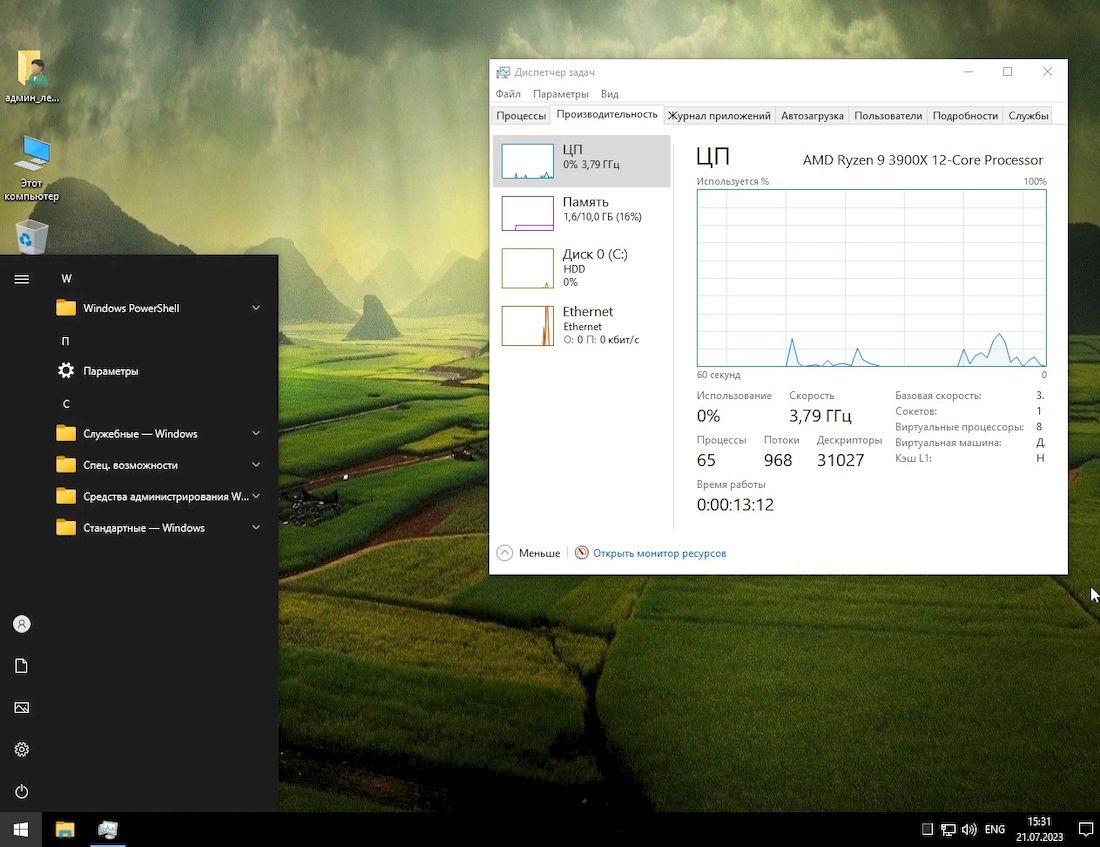This screenshot has height=847, width=1100.
Task: Click the Меньше collapse arrow button
Action: point(505,553)
